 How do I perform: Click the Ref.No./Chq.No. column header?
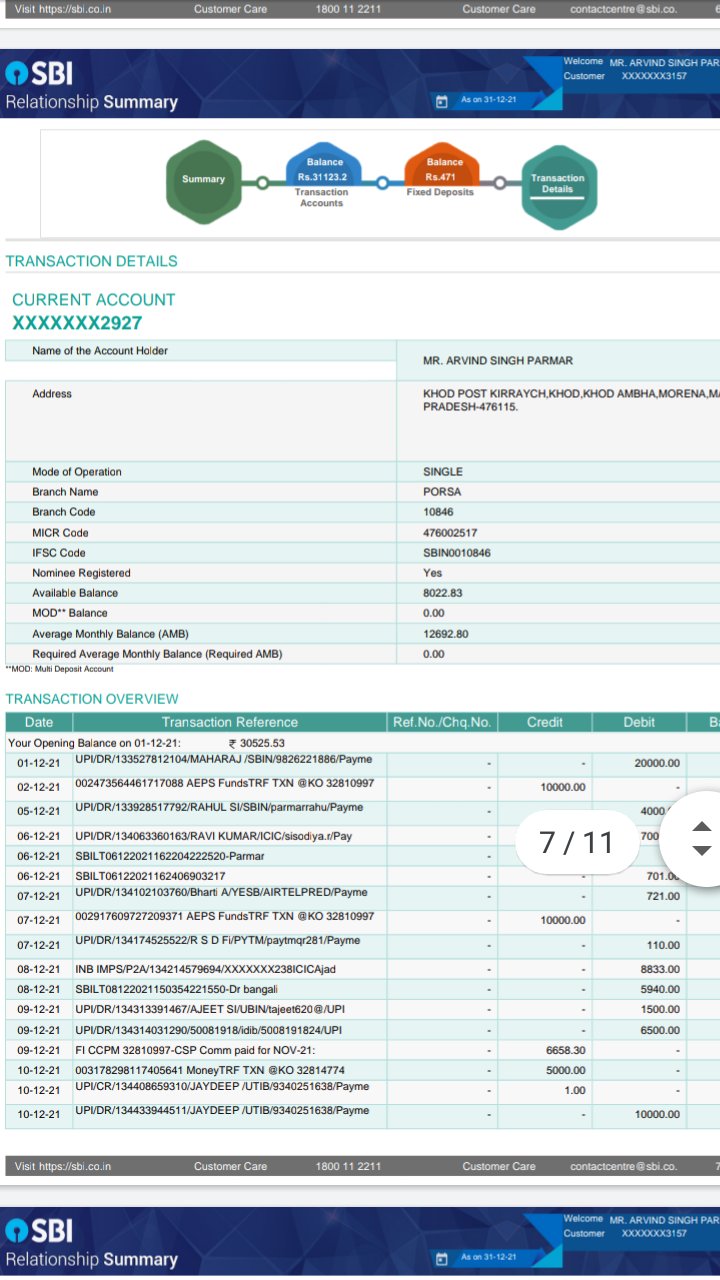(x=442, y=722)
